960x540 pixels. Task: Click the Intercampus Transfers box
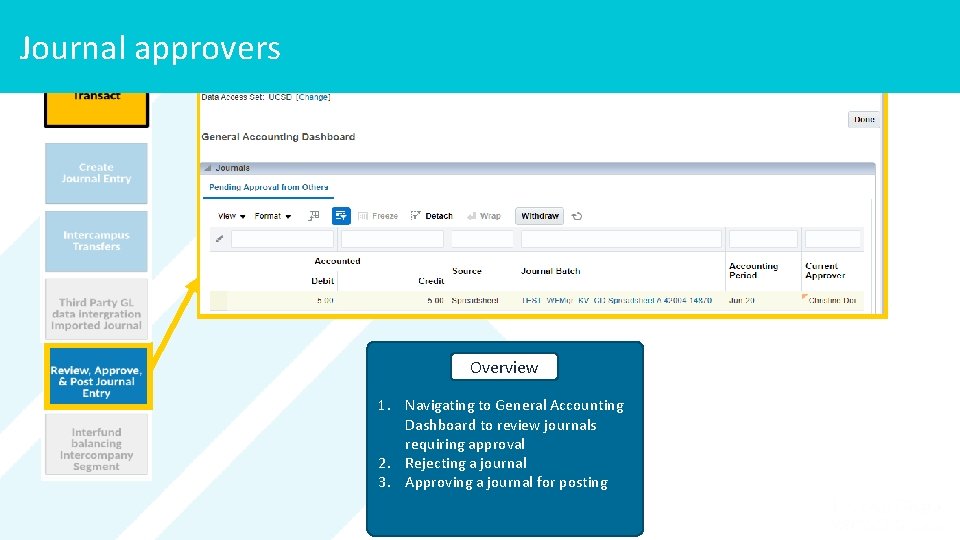point(96,241)
